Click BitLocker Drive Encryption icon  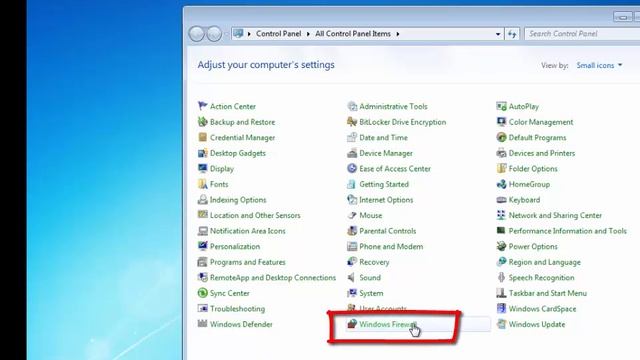point(352,122)
